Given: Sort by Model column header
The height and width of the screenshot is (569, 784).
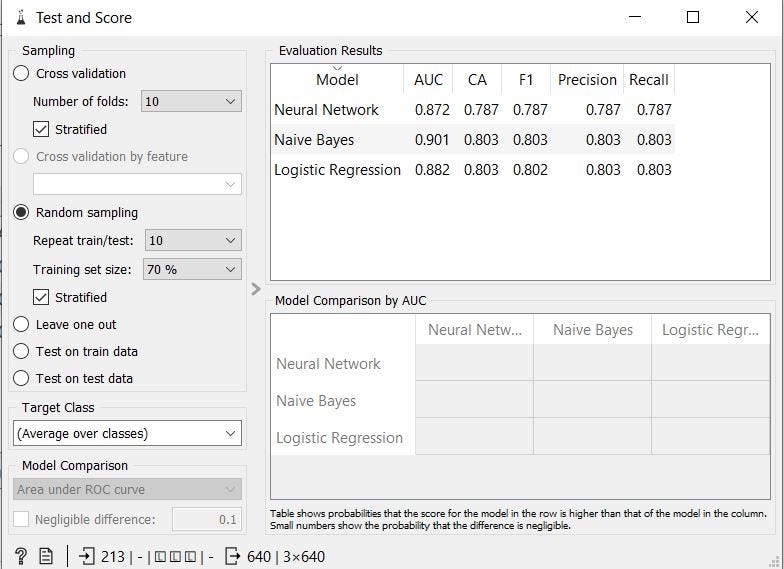Looking at the screenshot, I should coord(337,80).
